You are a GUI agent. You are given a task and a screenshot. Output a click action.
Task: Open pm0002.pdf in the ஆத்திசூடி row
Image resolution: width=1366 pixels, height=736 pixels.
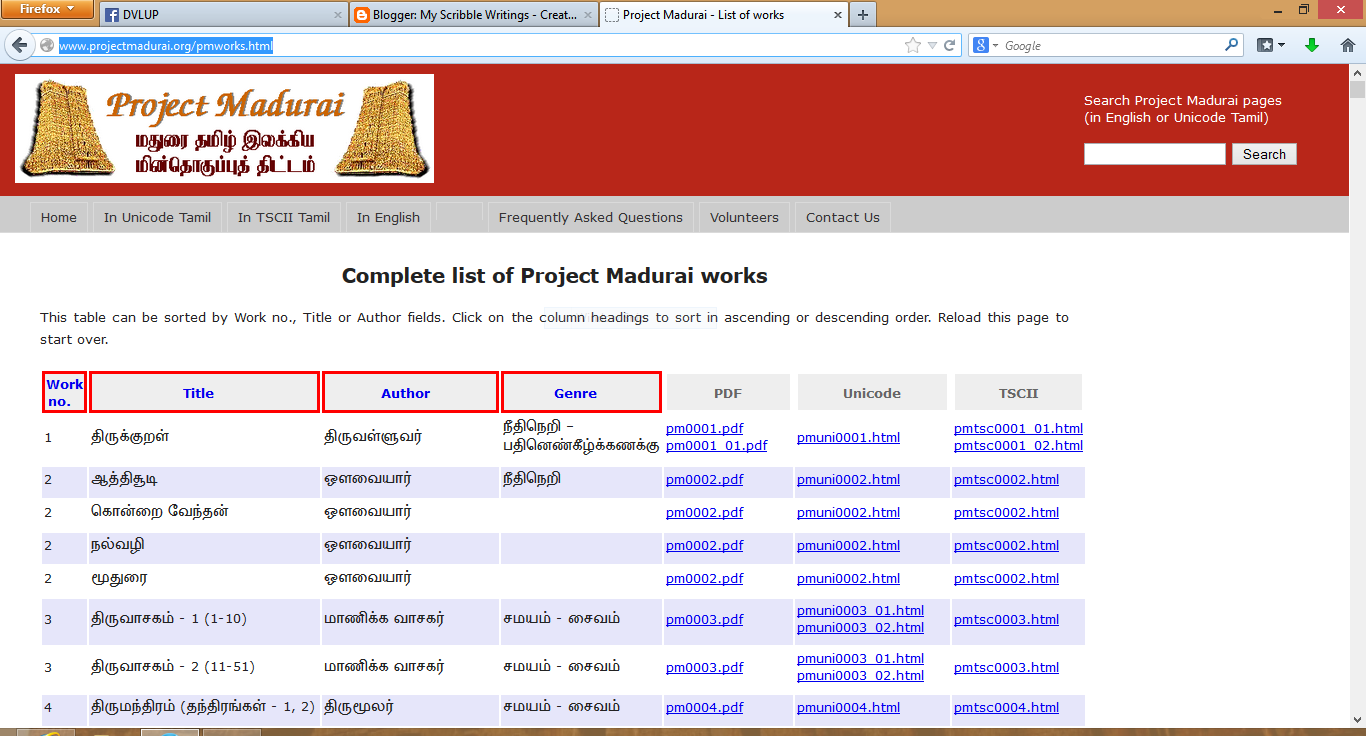[x=704, y=480]
